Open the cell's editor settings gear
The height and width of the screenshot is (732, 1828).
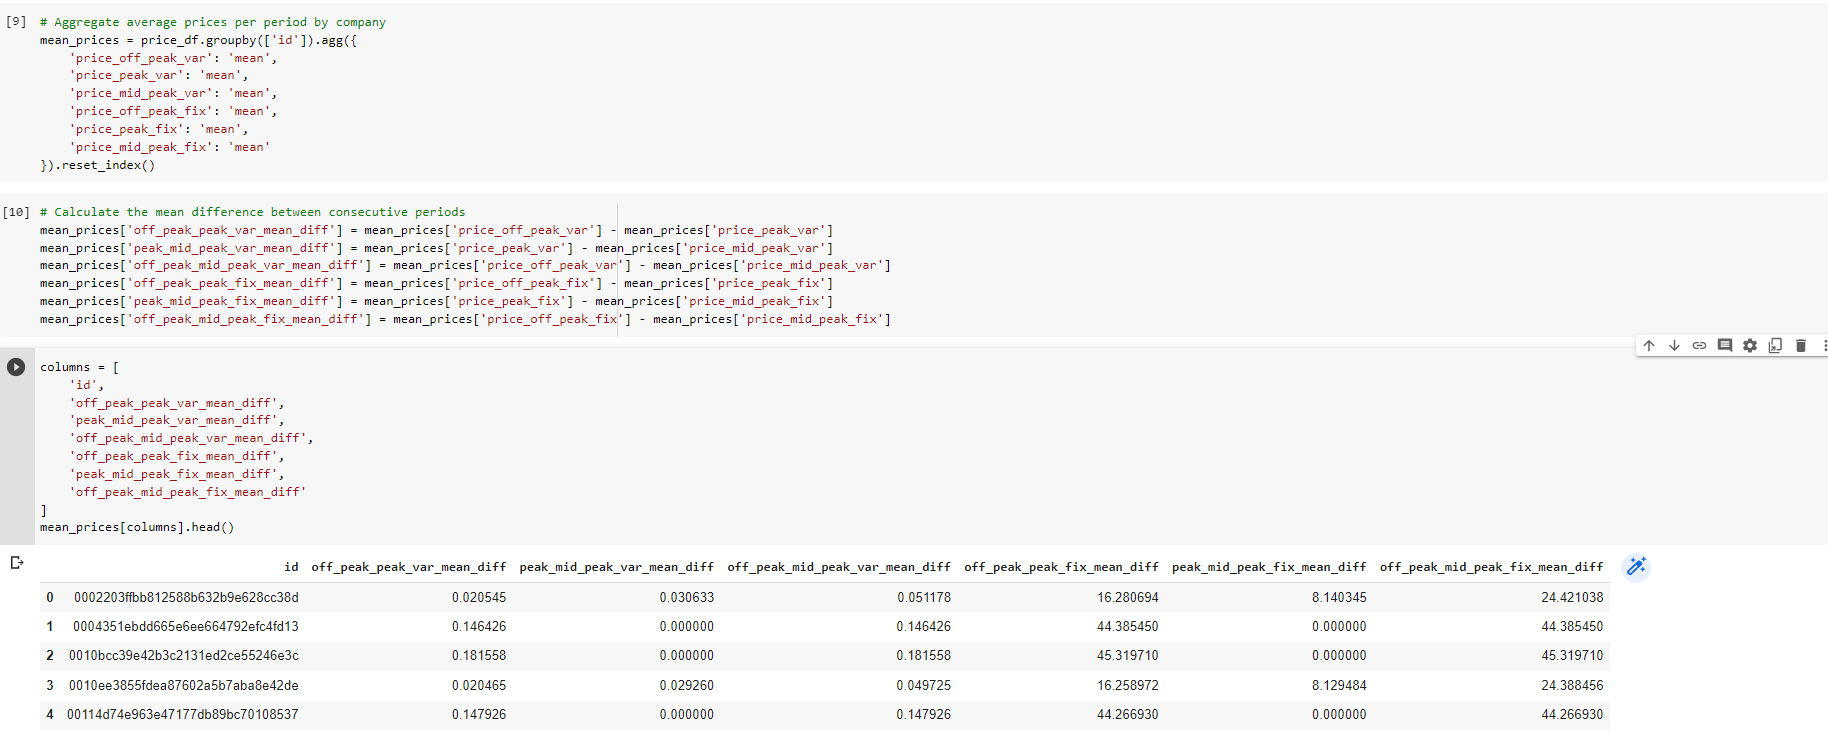point(1749,346)
